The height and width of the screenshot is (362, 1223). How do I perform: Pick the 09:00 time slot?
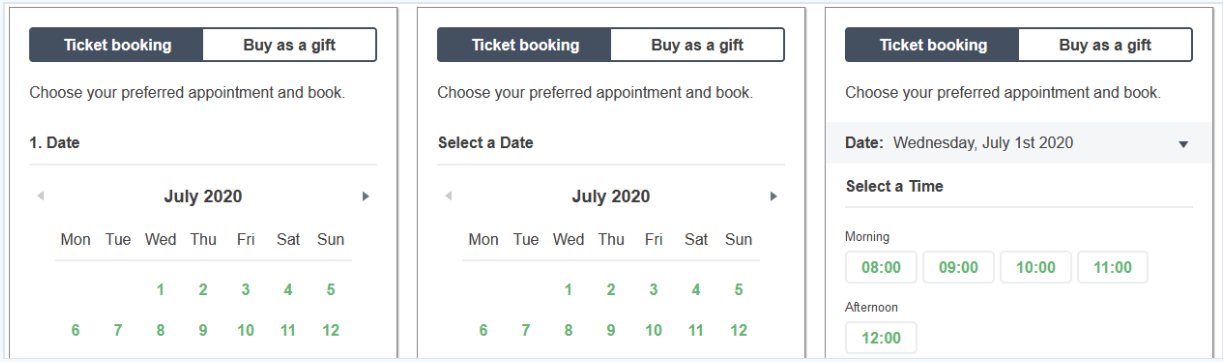pyautogui.click(x=959, y=267)
